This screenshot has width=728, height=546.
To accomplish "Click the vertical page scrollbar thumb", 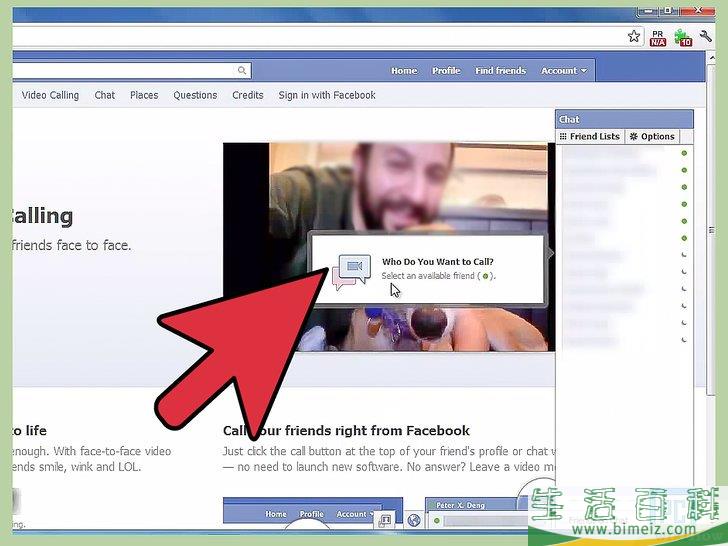I will coord(711,230).
